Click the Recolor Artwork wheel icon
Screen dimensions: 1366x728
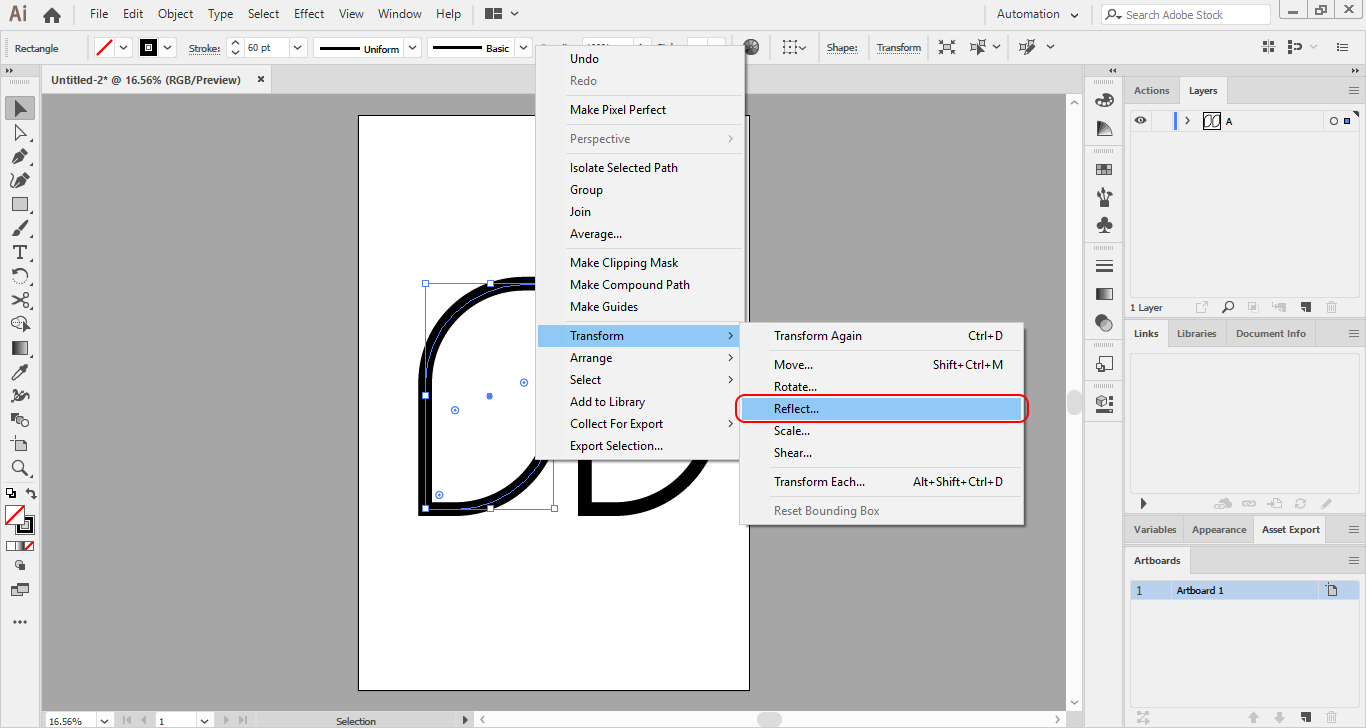pos(751,47)
